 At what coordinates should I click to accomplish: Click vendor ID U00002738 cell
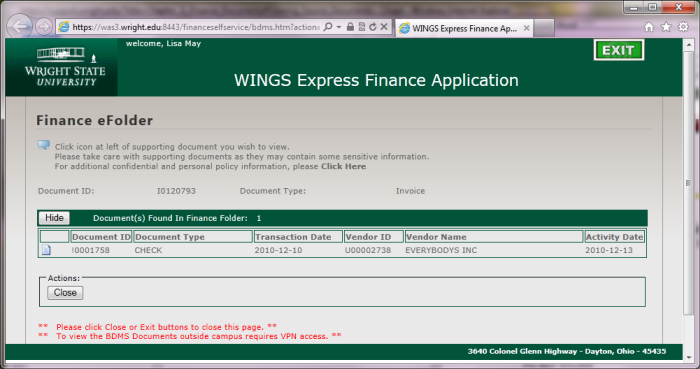368,250
